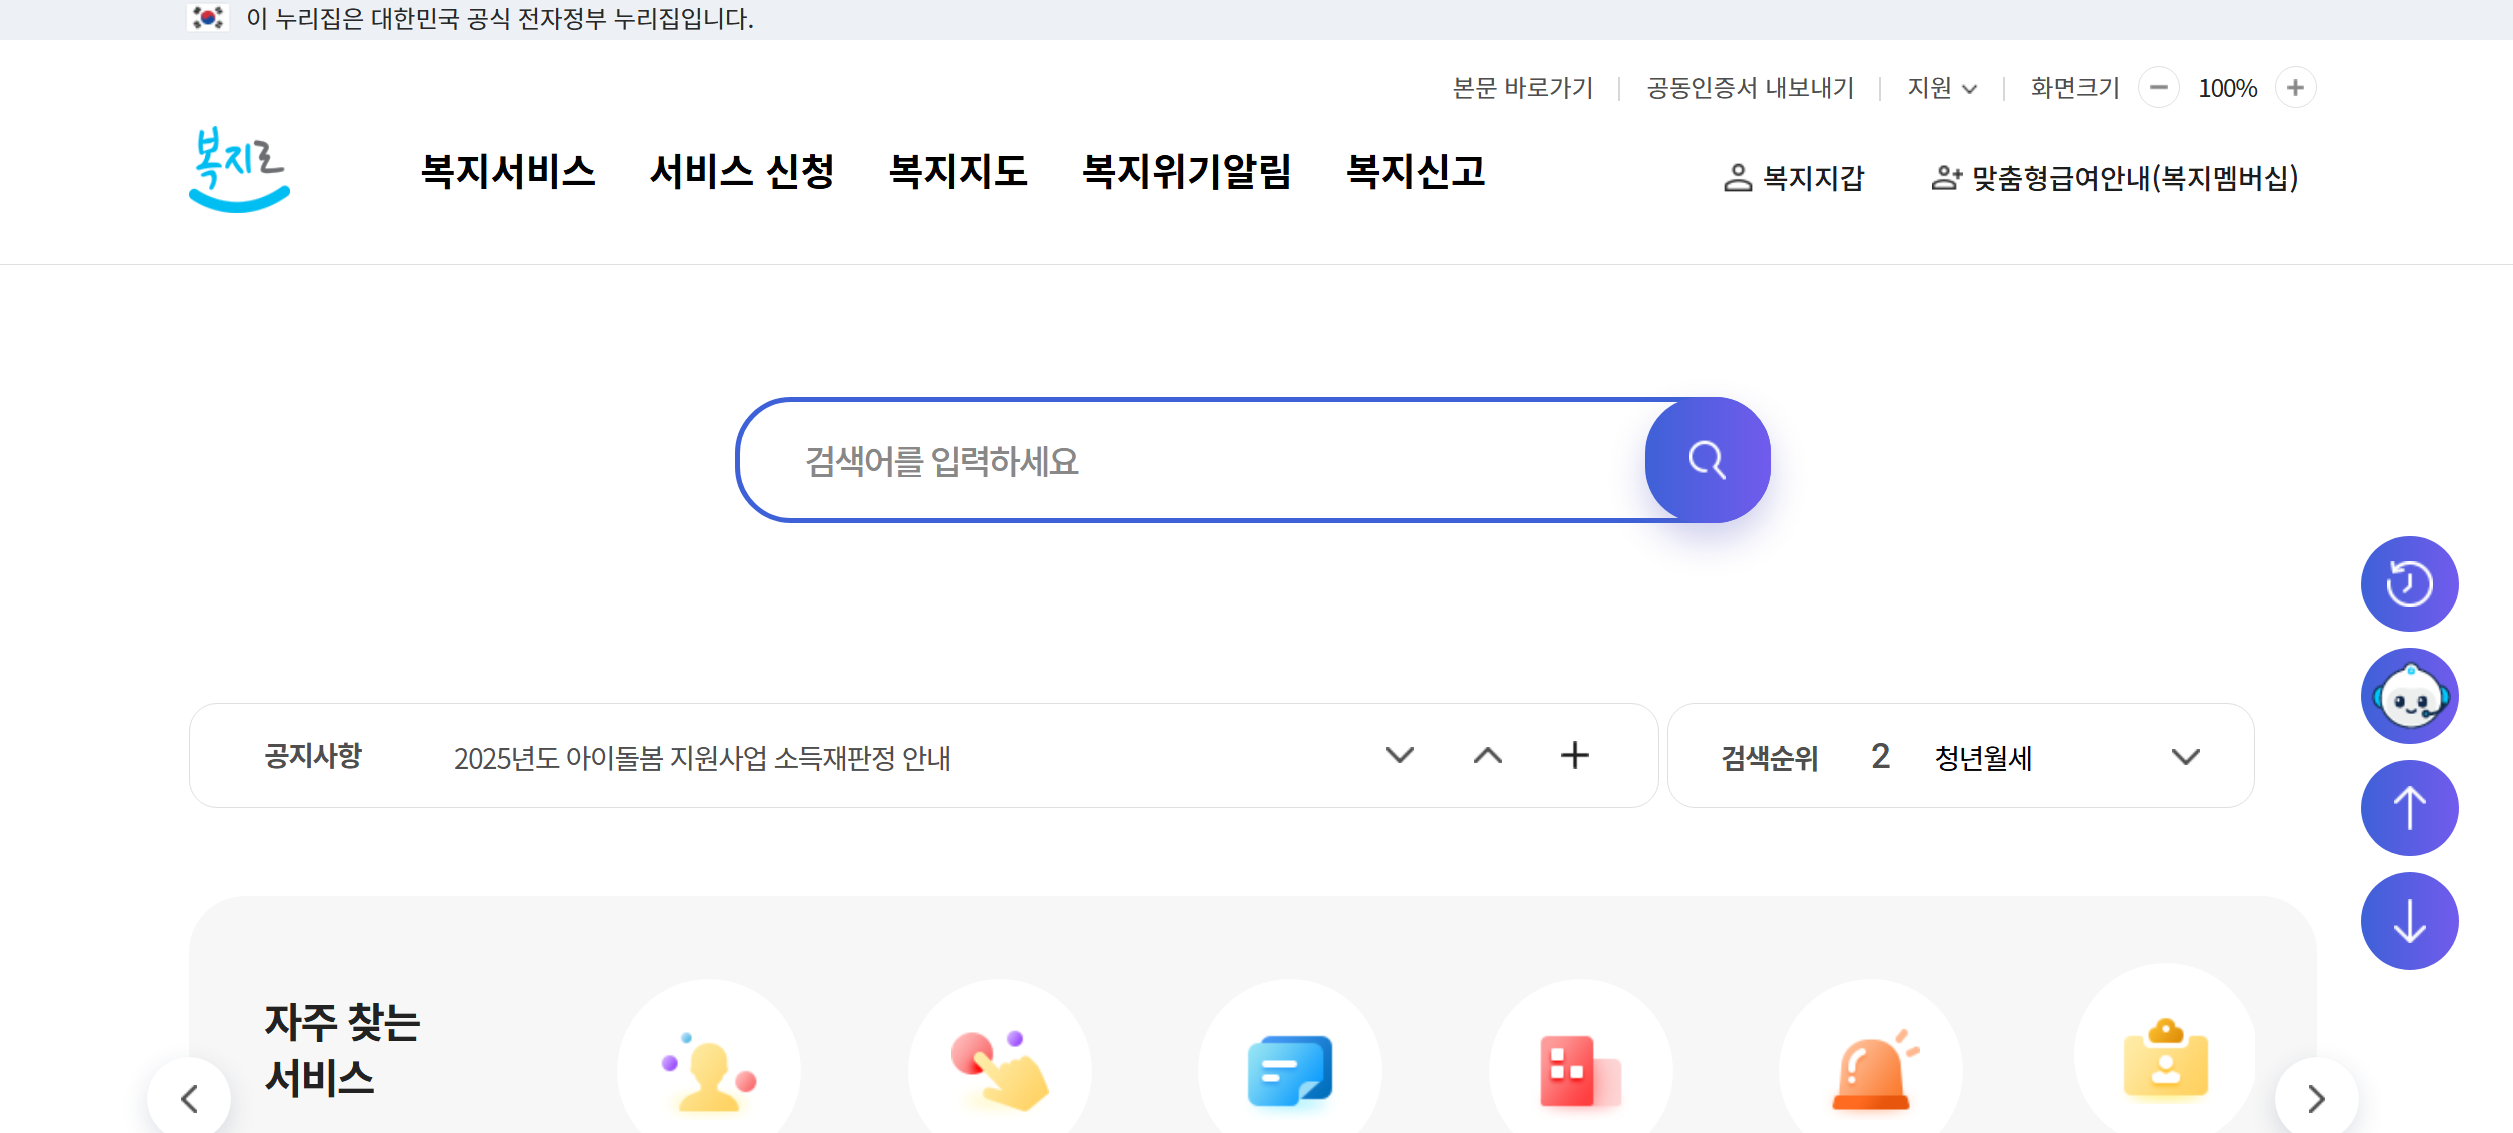This screenshot has width=2513, height=1133.
Task: Click the Bokjiro logo
Action: [x=239, y=170]
